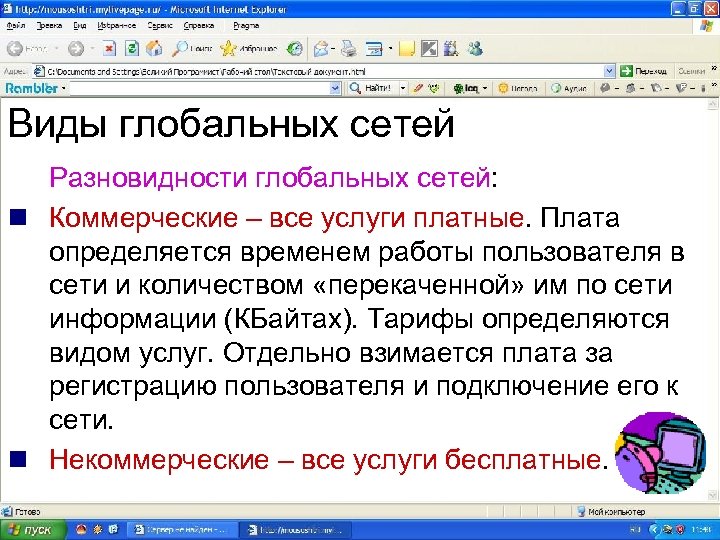Open ICQ button in Rambler toolbar

tap(466, 88)
